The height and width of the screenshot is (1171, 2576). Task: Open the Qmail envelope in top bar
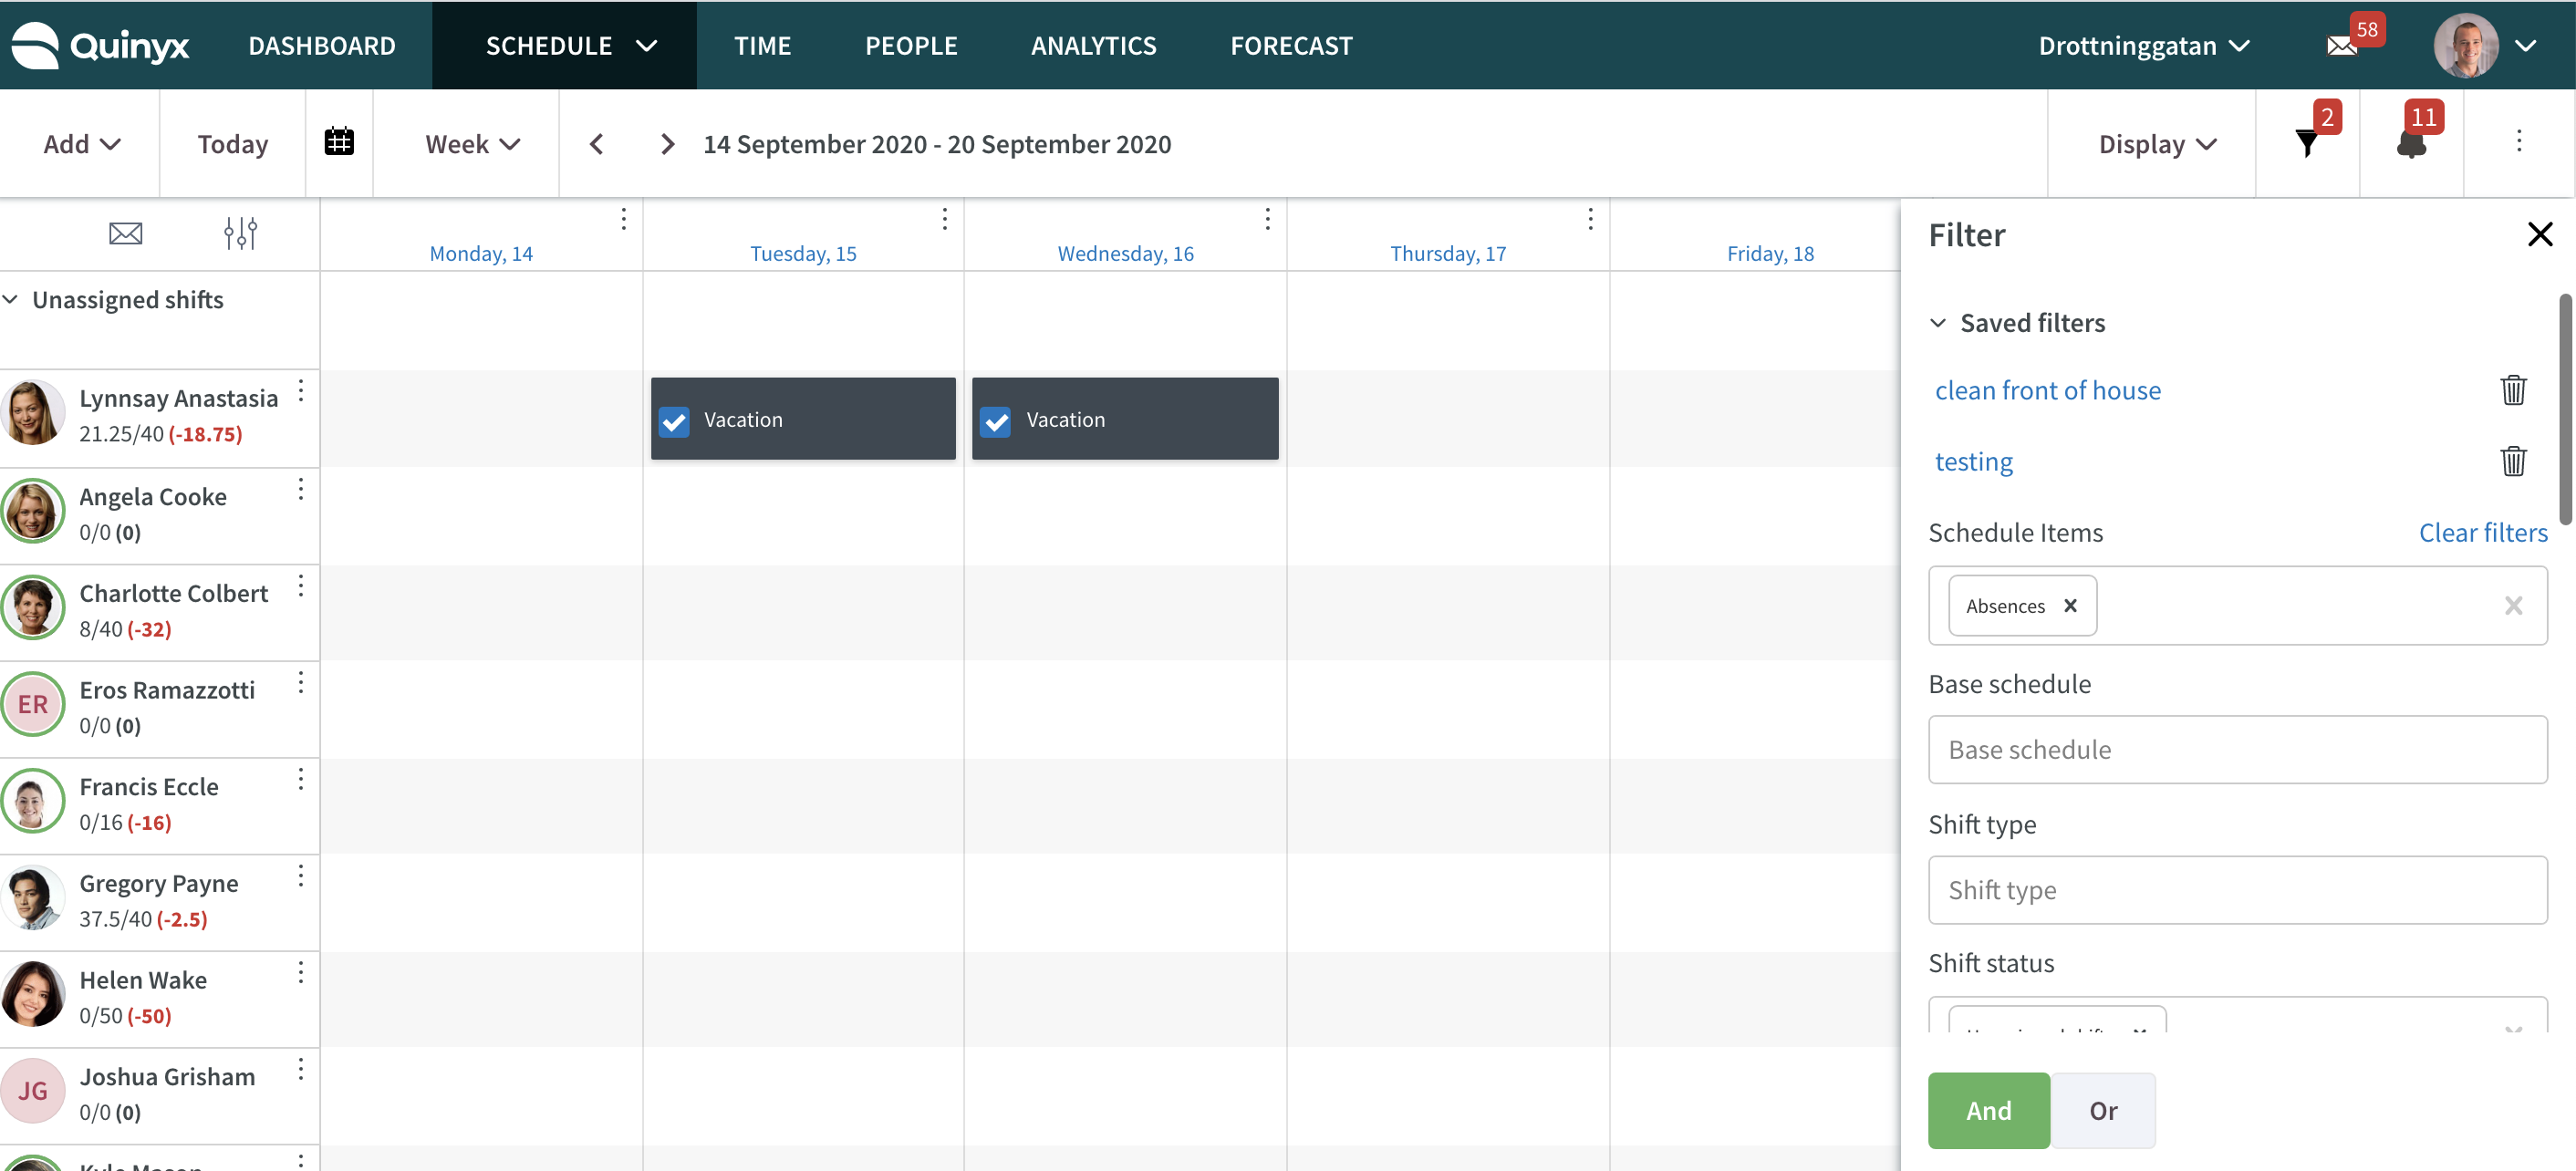click(x=2341, y=46)
